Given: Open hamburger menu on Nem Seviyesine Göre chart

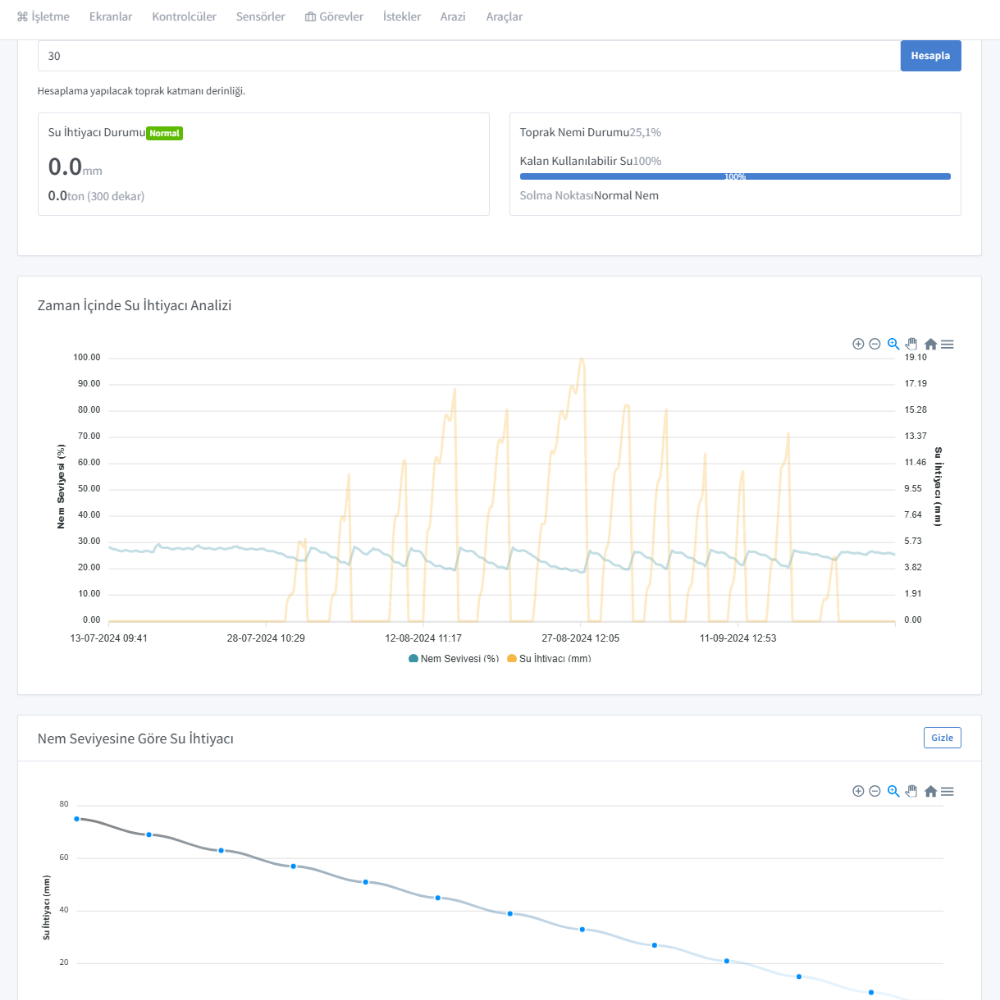Looking at the screenshot, I should click(947, 791).
